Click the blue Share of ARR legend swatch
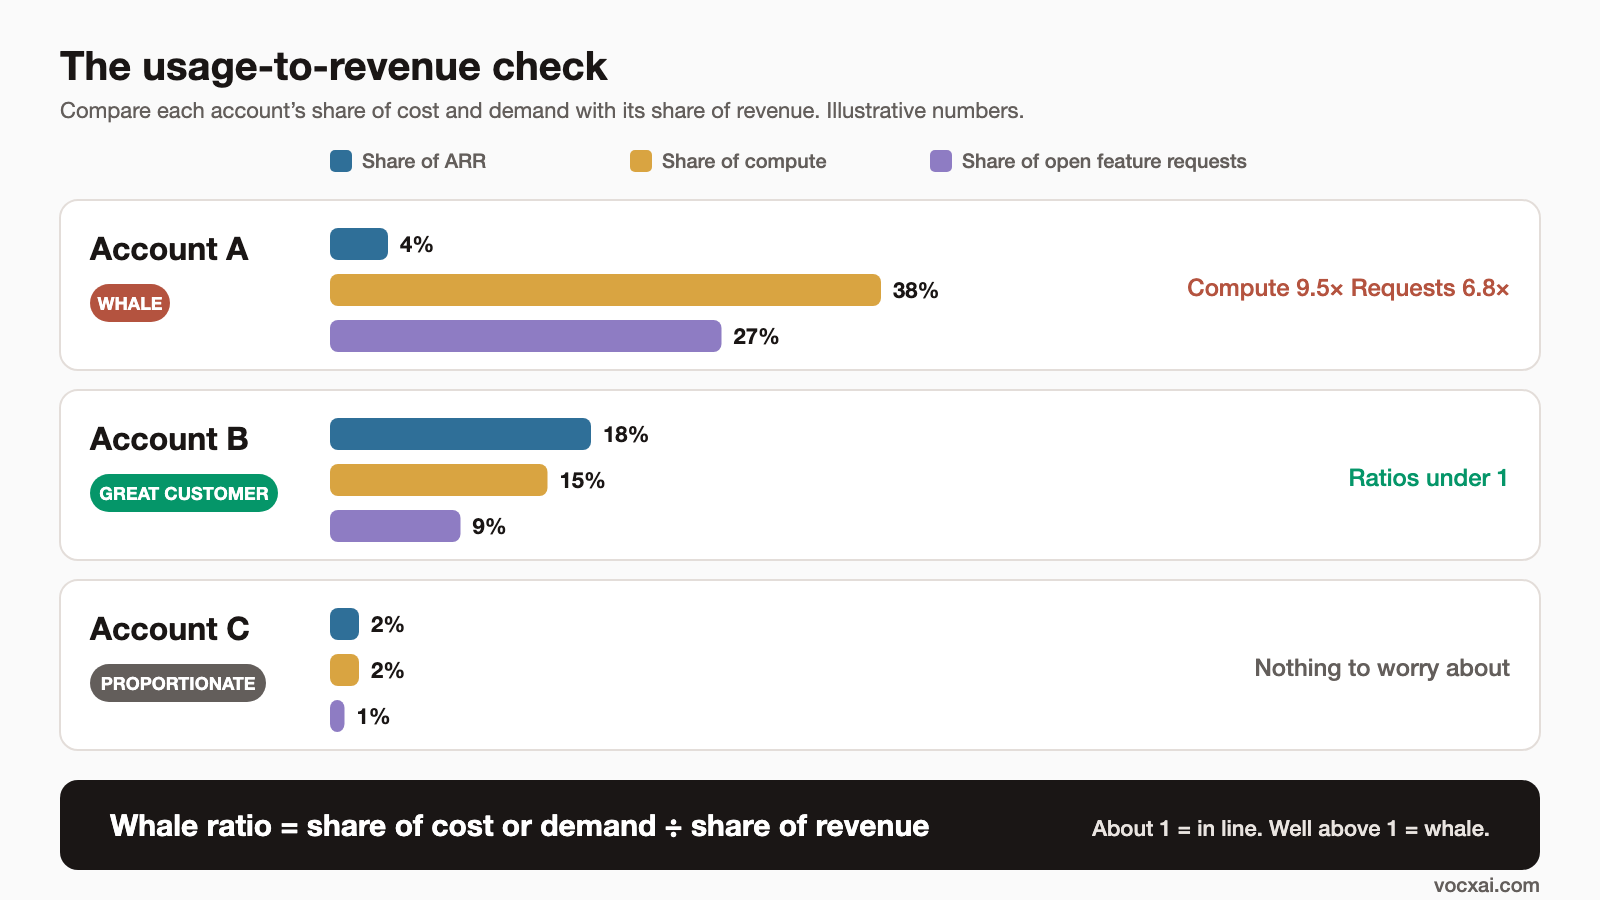This screenshot has width=1600, height=900. [341, 161]
